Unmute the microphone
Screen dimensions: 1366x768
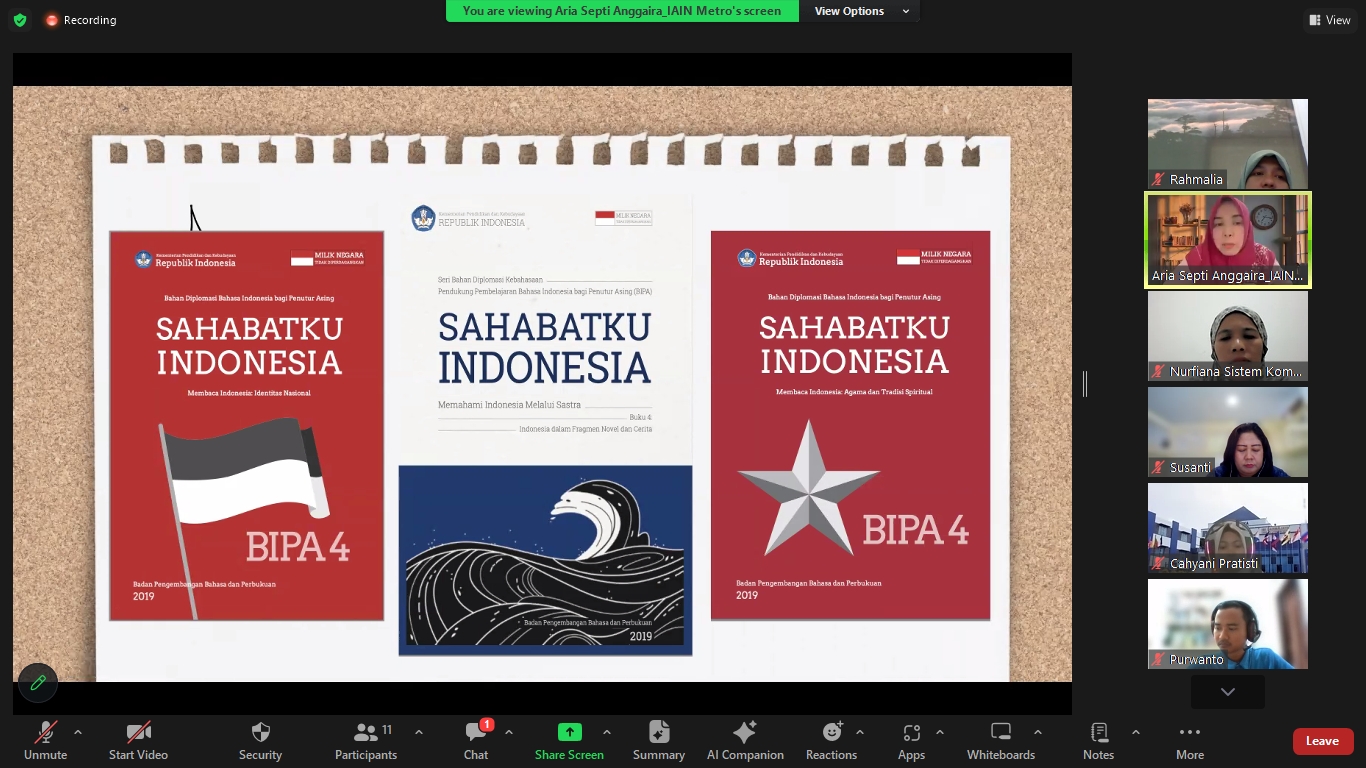tap(45, 741)
